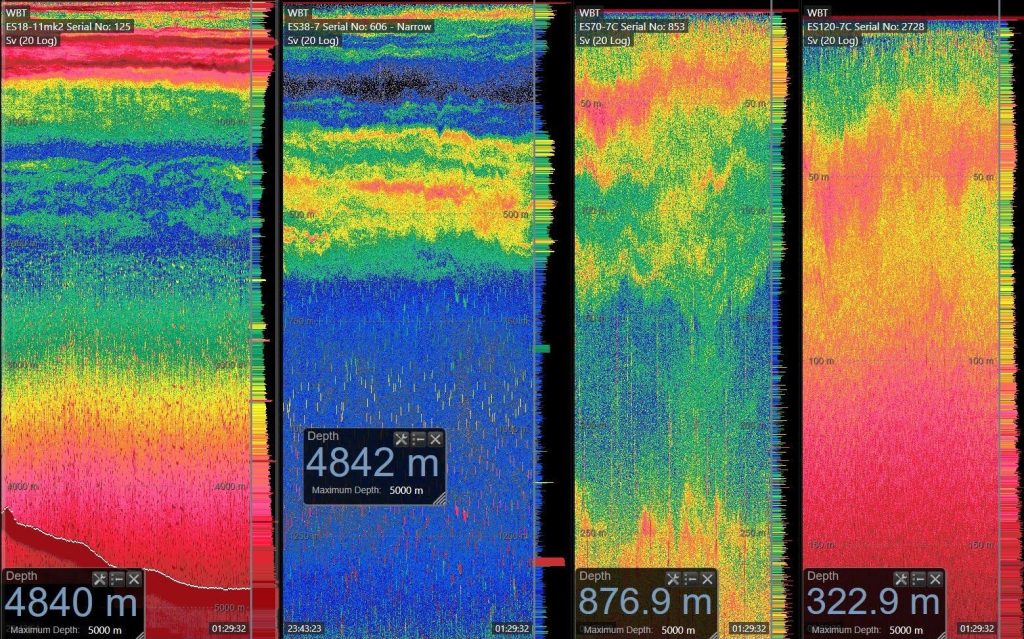
Task: Open the wrench icon on the 4840 m depth panel
Action: [100, 579]
